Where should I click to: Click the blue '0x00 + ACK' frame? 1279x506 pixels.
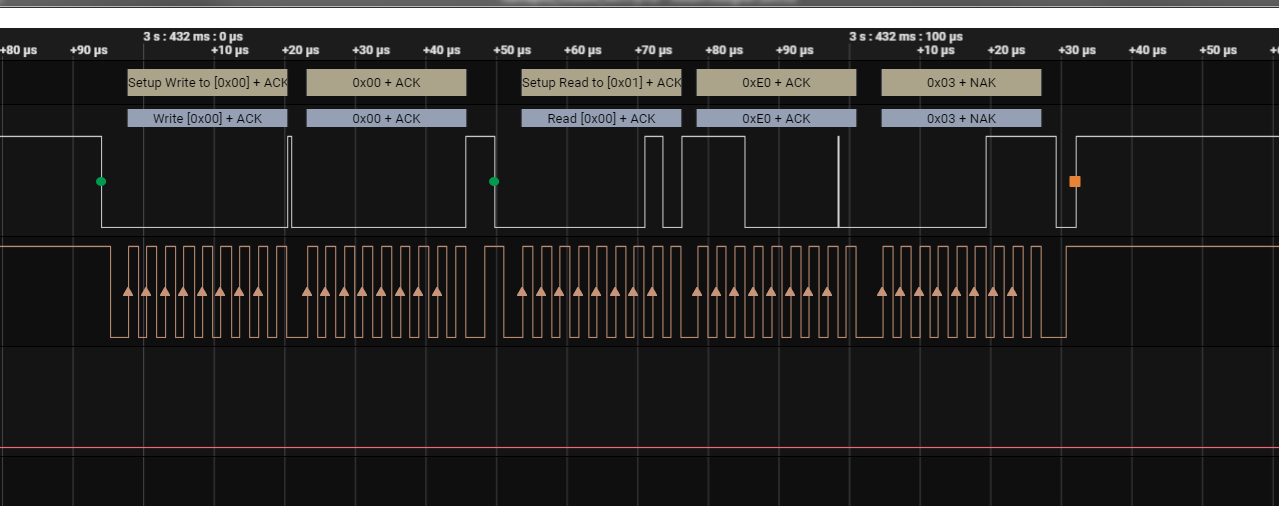click(386, 118)
